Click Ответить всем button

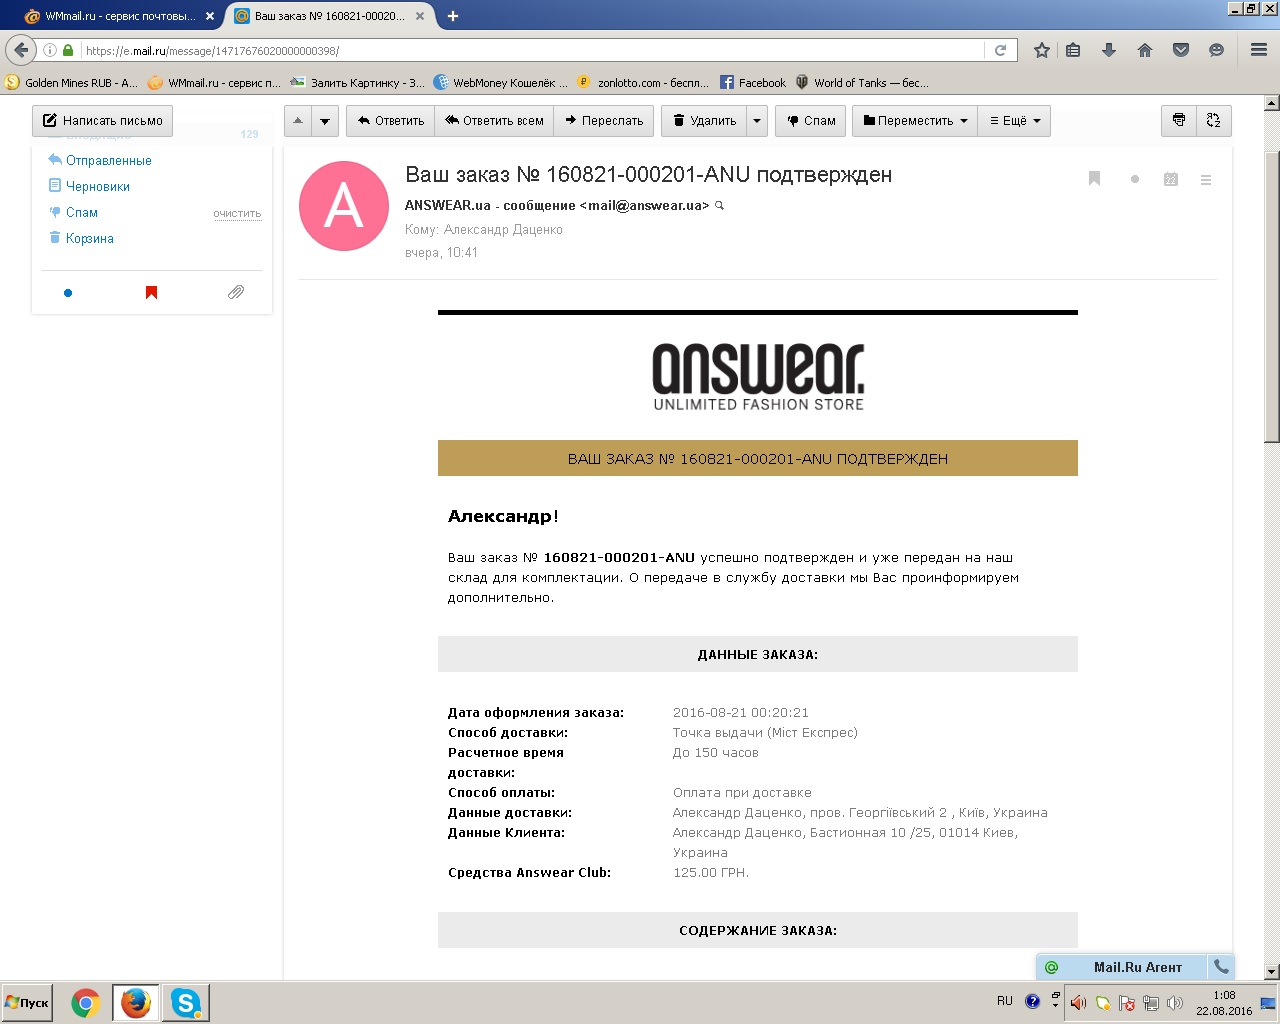(x=494, y=121)
